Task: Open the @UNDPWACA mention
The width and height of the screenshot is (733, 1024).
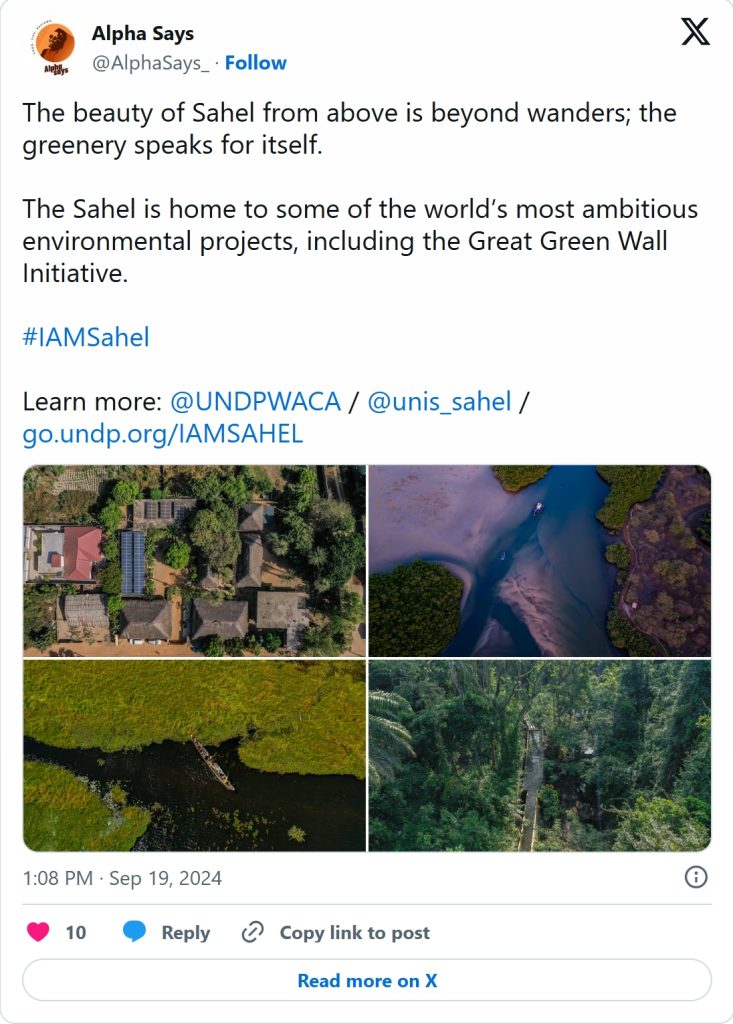Action: pos(255,402)
